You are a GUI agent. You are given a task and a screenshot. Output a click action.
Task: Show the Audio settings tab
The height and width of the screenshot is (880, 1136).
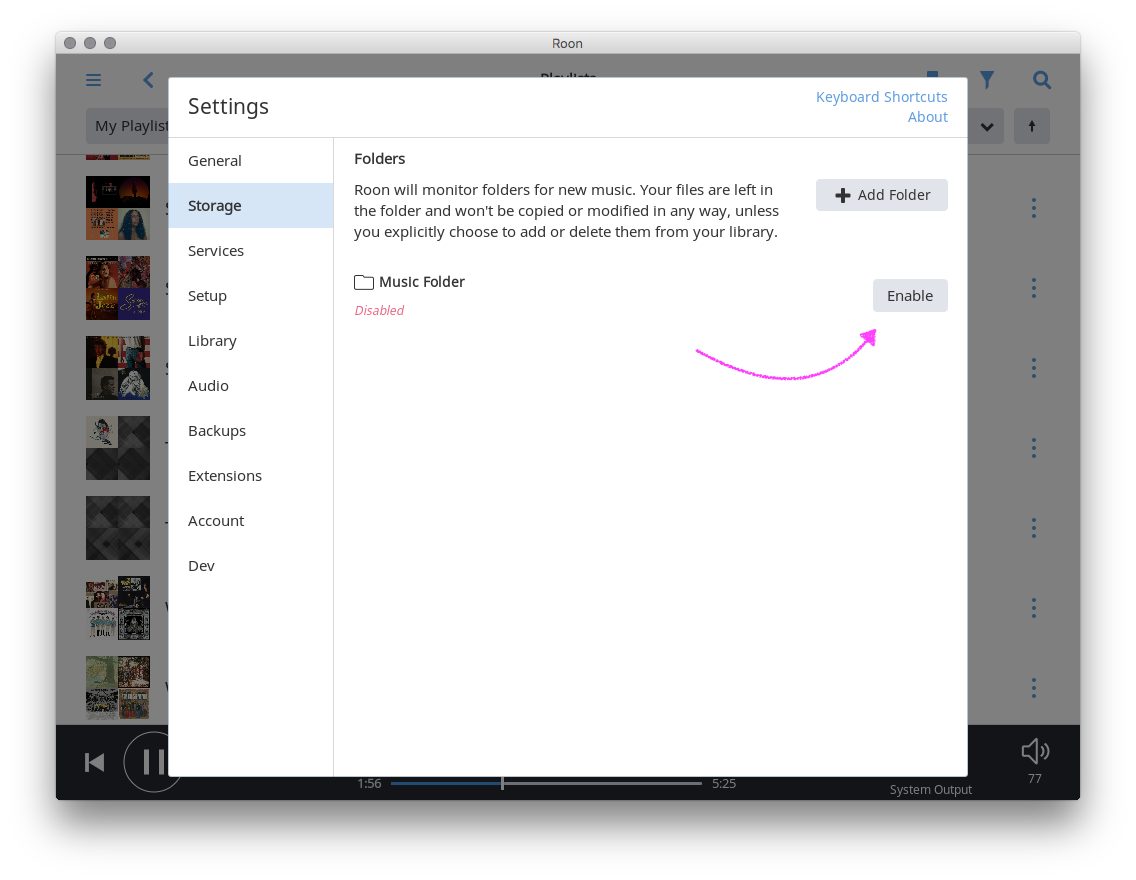coord(251,385)
